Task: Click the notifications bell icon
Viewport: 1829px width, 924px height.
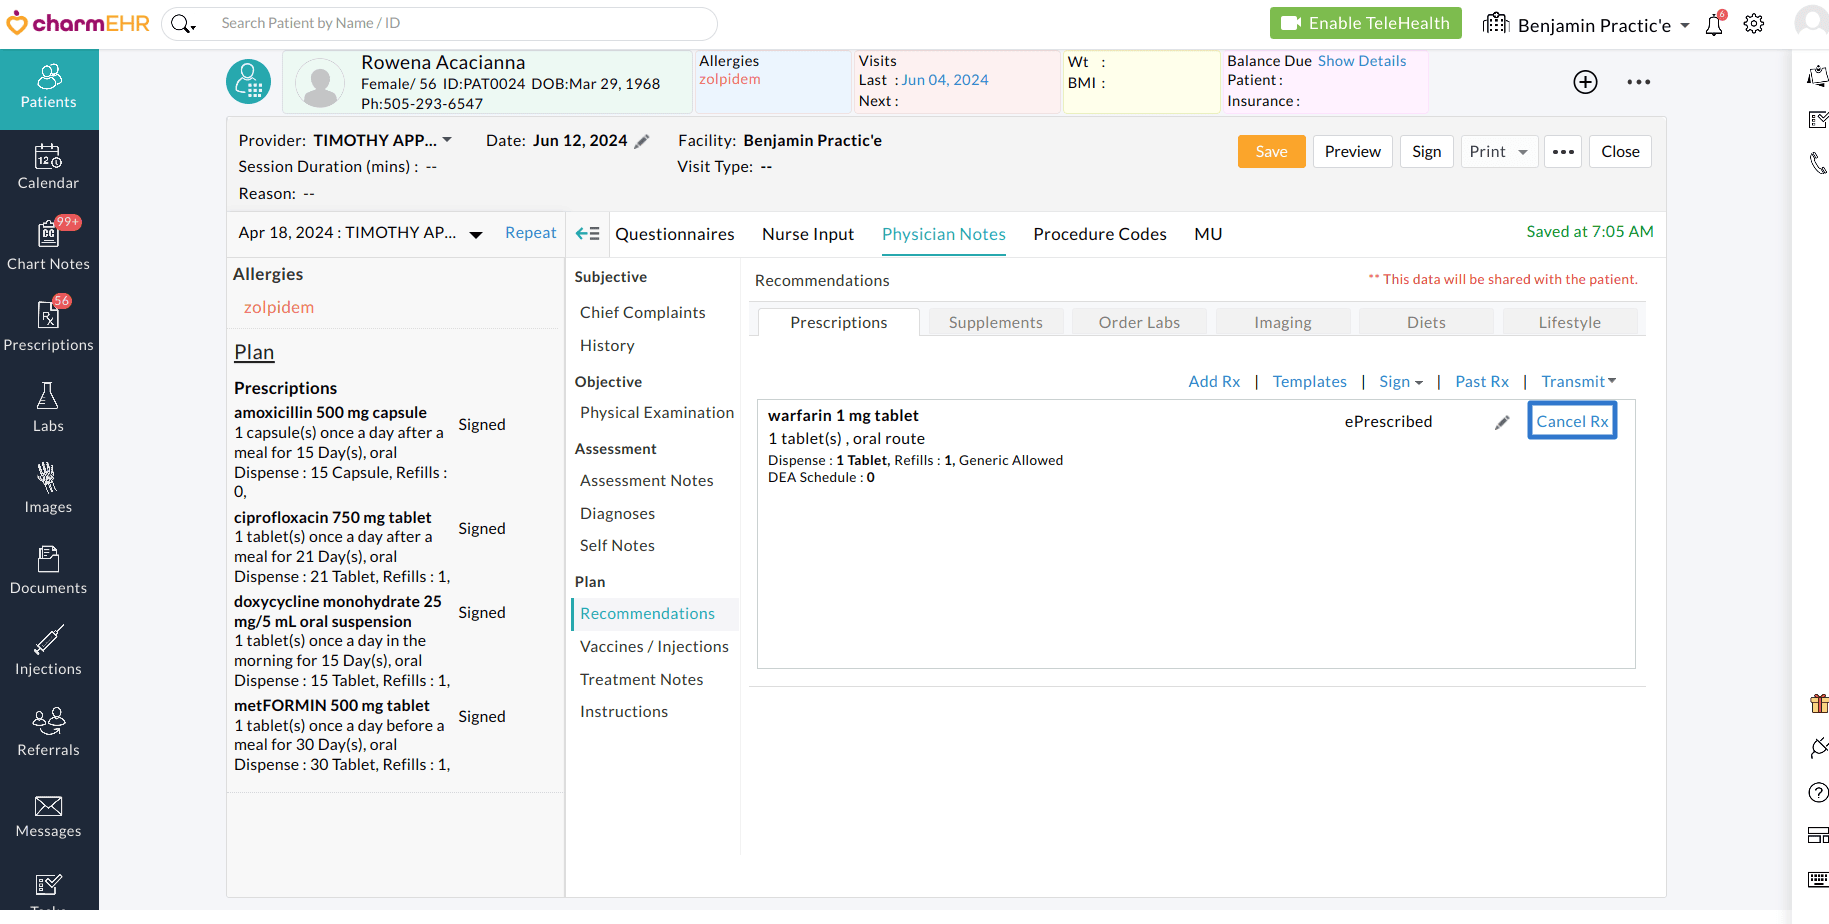Action: (1714, 24)
